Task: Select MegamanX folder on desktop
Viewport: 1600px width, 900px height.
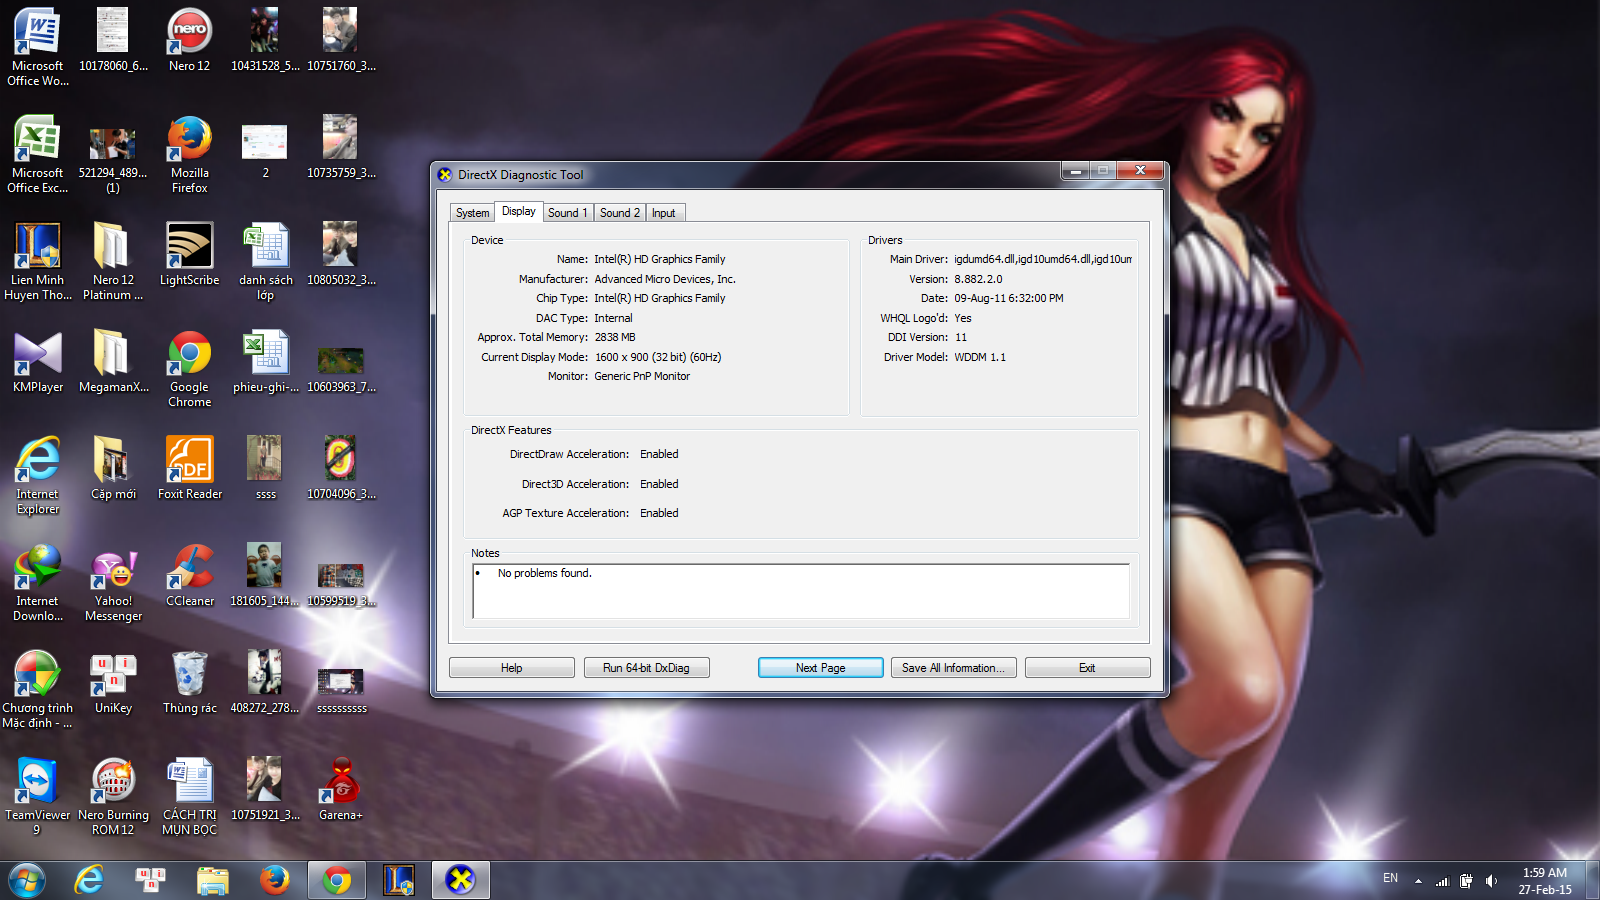Action: (113, 361)
